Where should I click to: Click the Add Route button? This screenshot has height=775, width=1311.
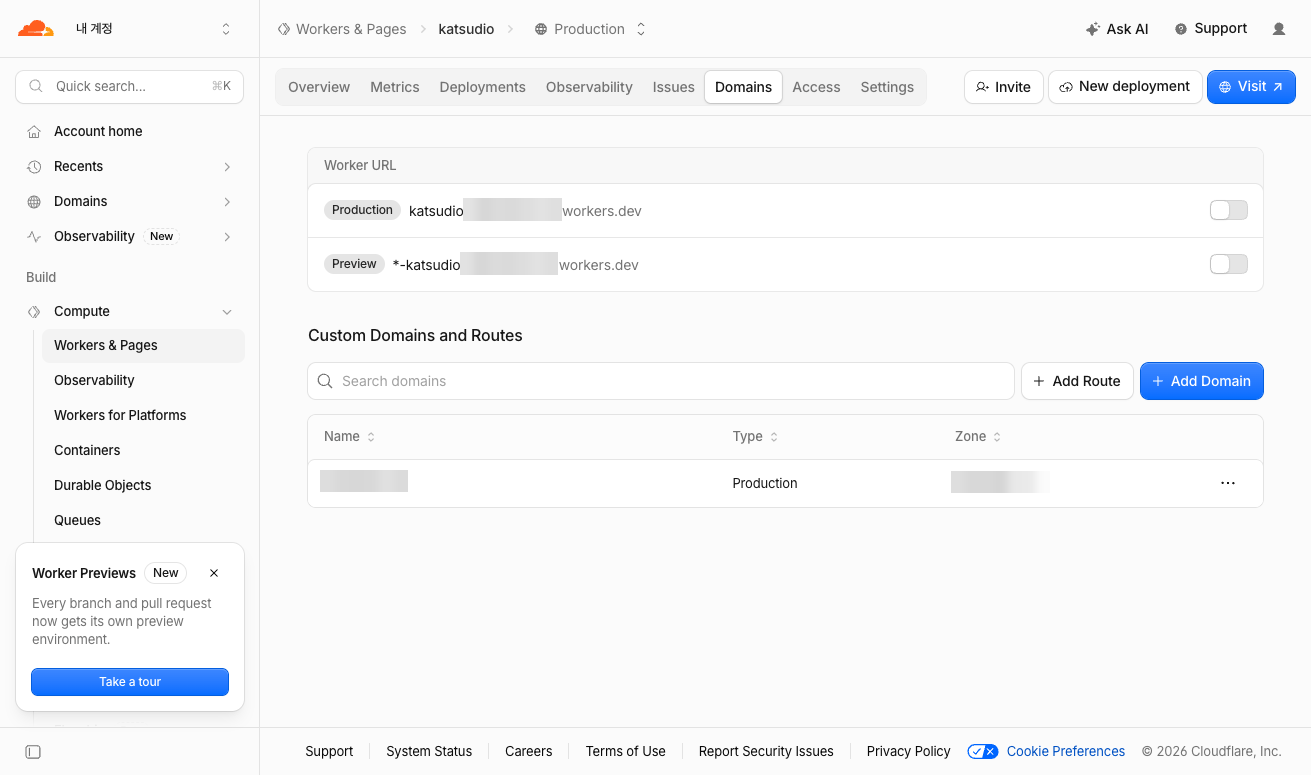tap(1077, 381)
